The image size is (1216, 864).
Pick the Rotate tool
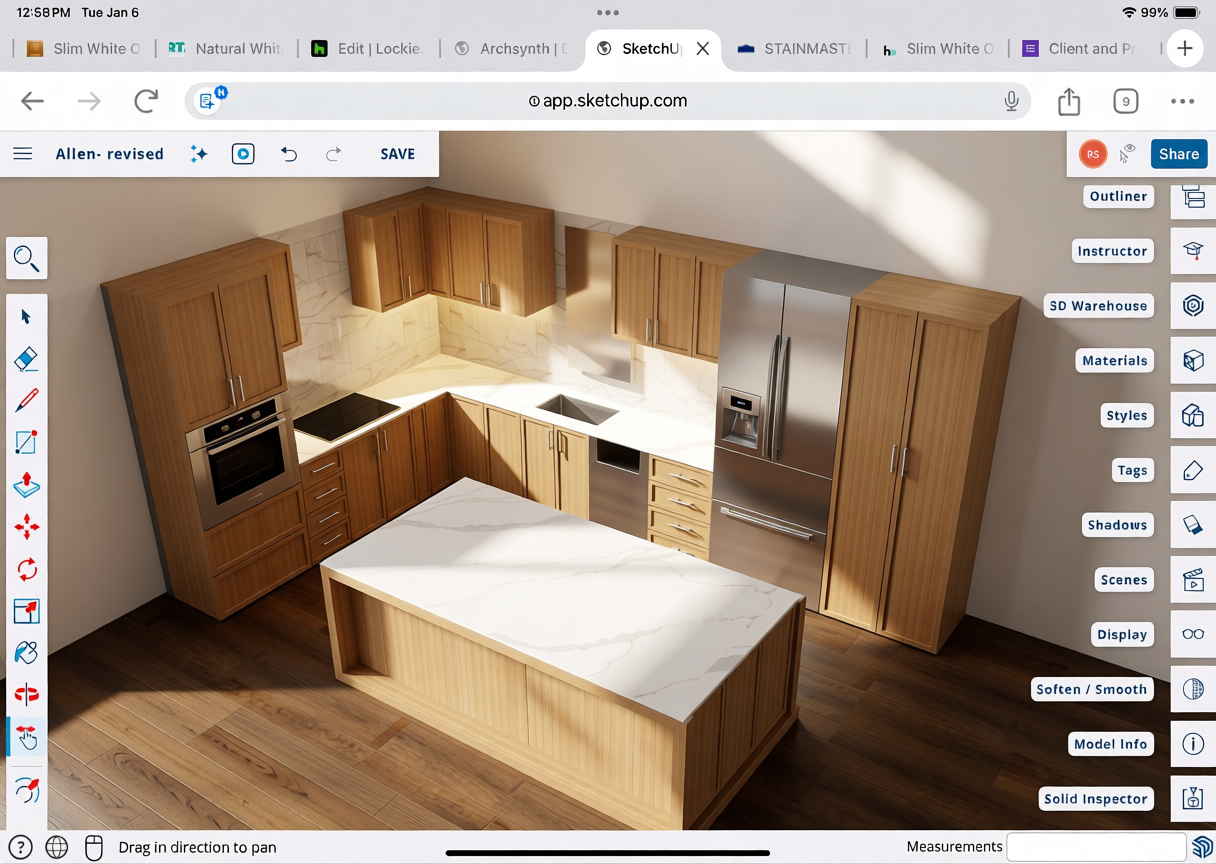(x=27, y=569)
